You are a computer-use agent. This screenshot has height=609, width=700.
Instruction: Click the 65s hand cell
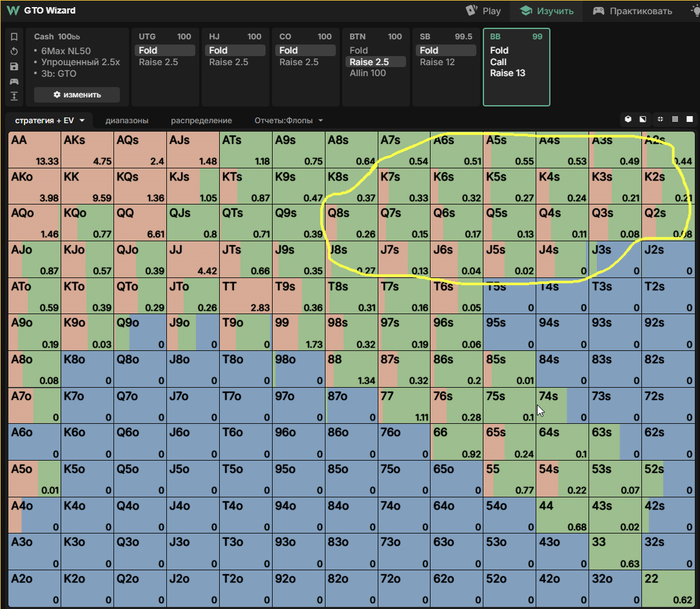click(x=509, y=442)
